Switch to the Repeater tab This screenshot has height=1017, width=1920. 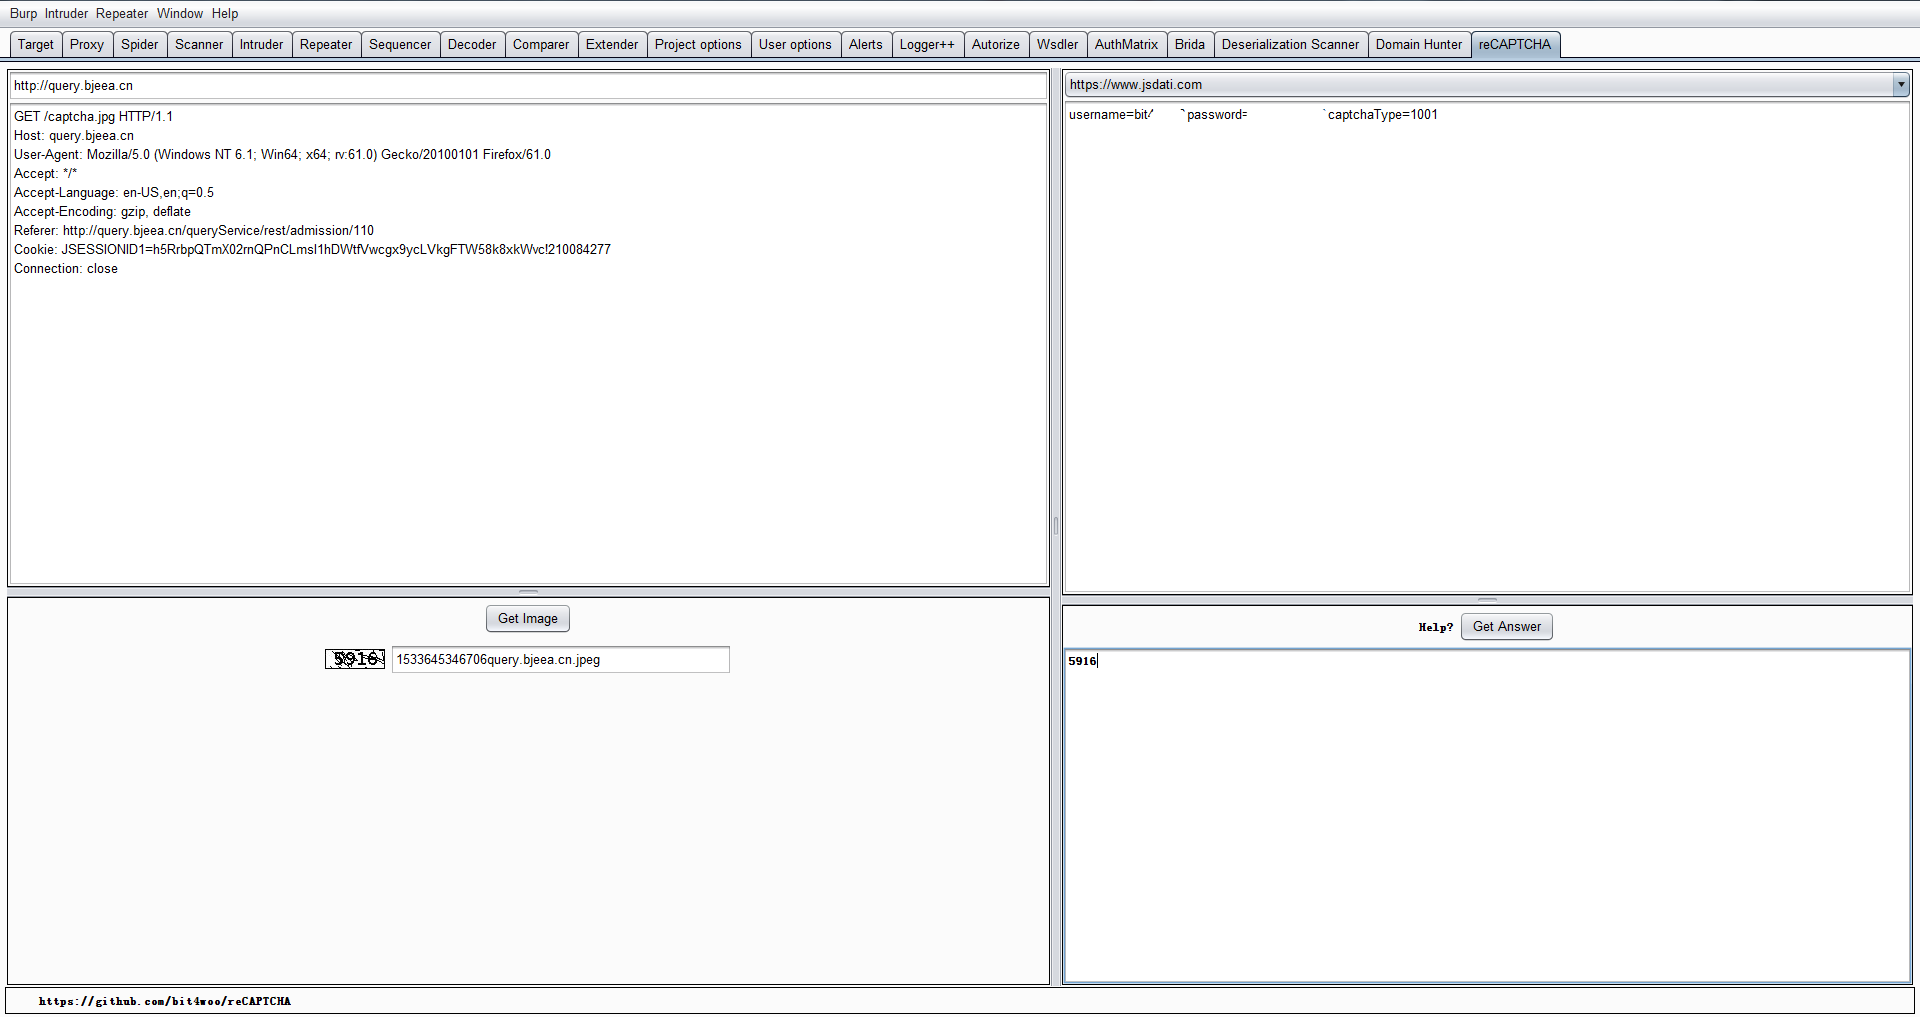[x=326, y=44]
